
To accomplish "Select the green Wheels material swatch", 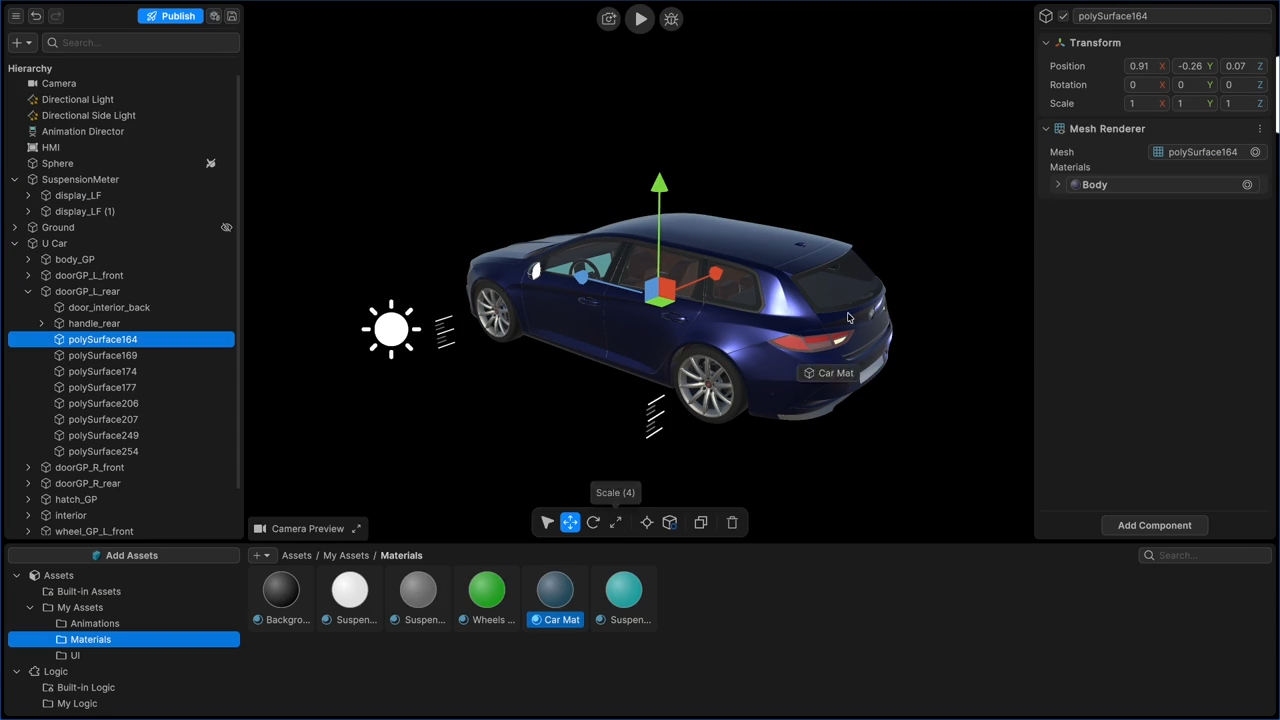I will tap(487, 591).
